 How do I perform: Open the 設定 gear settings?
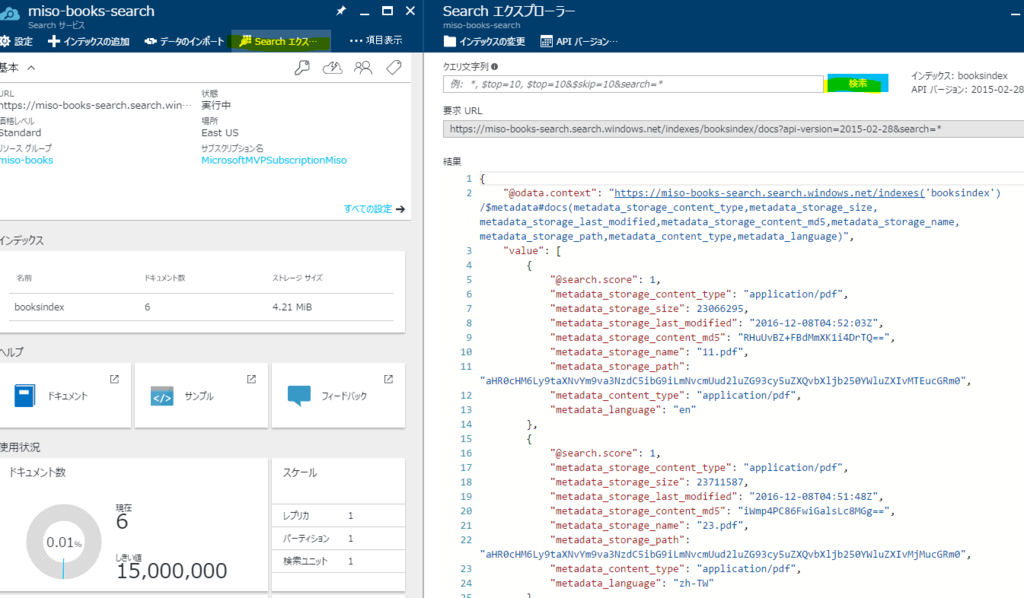click(16, 41)
